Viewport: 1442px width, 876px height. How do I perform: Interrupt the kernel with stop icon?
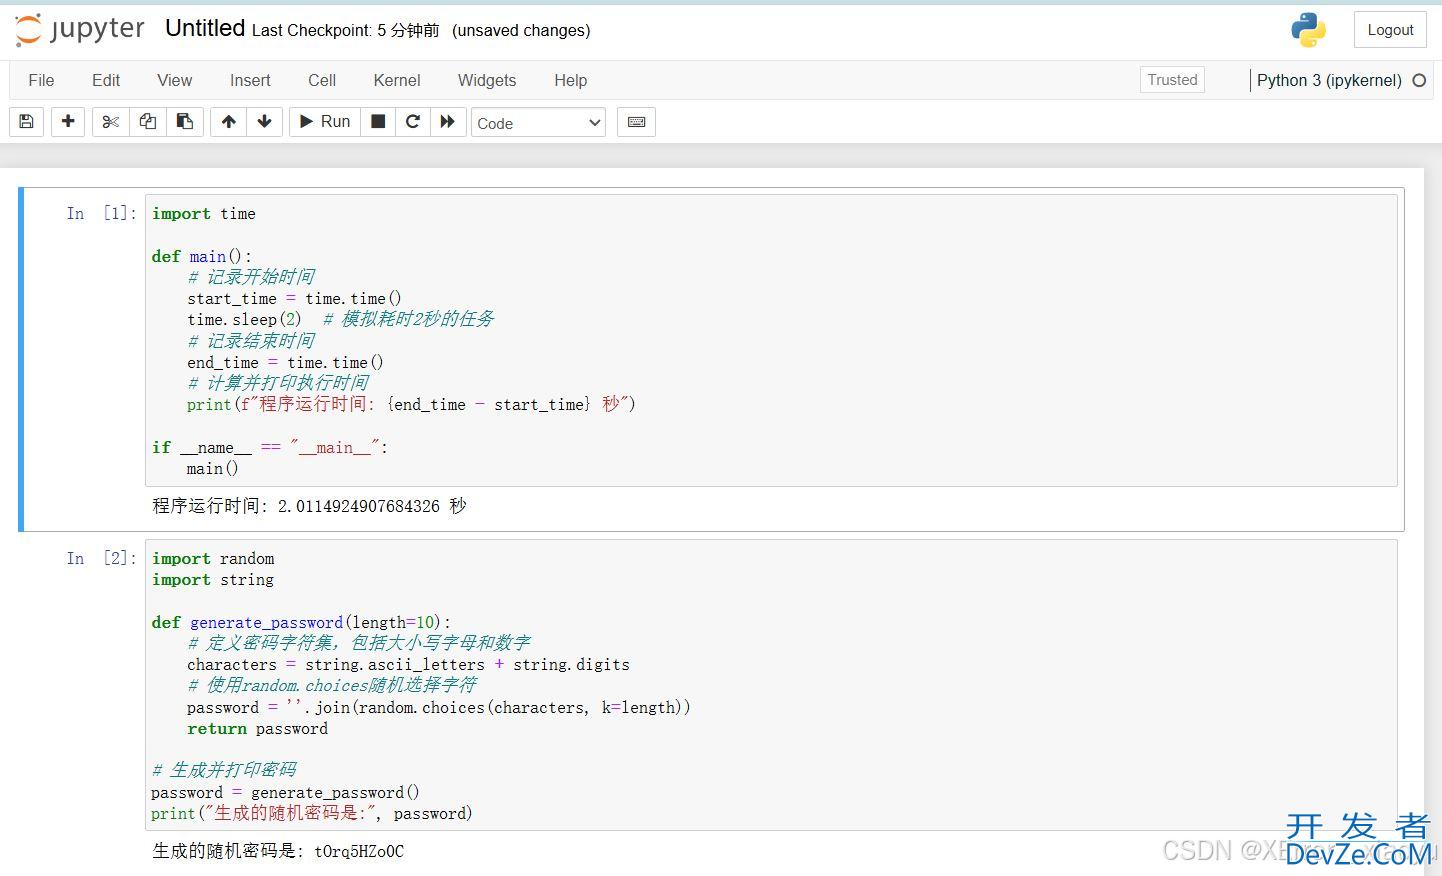(378, 122)
